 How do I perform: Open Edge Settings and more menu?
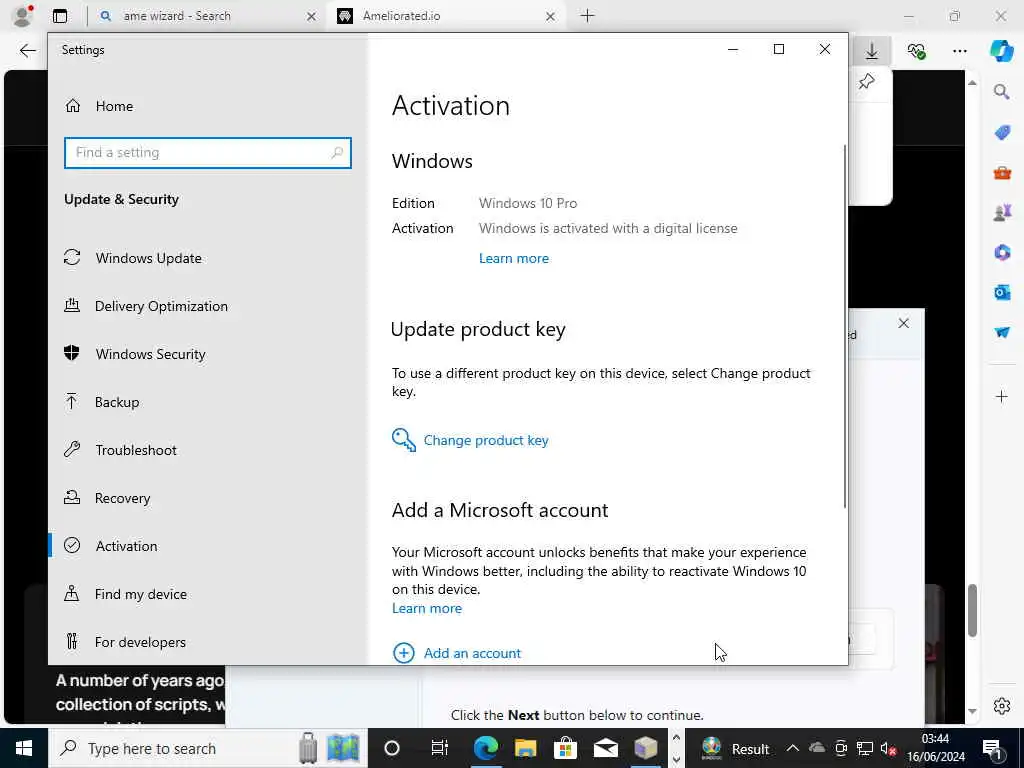click(959, 51)
